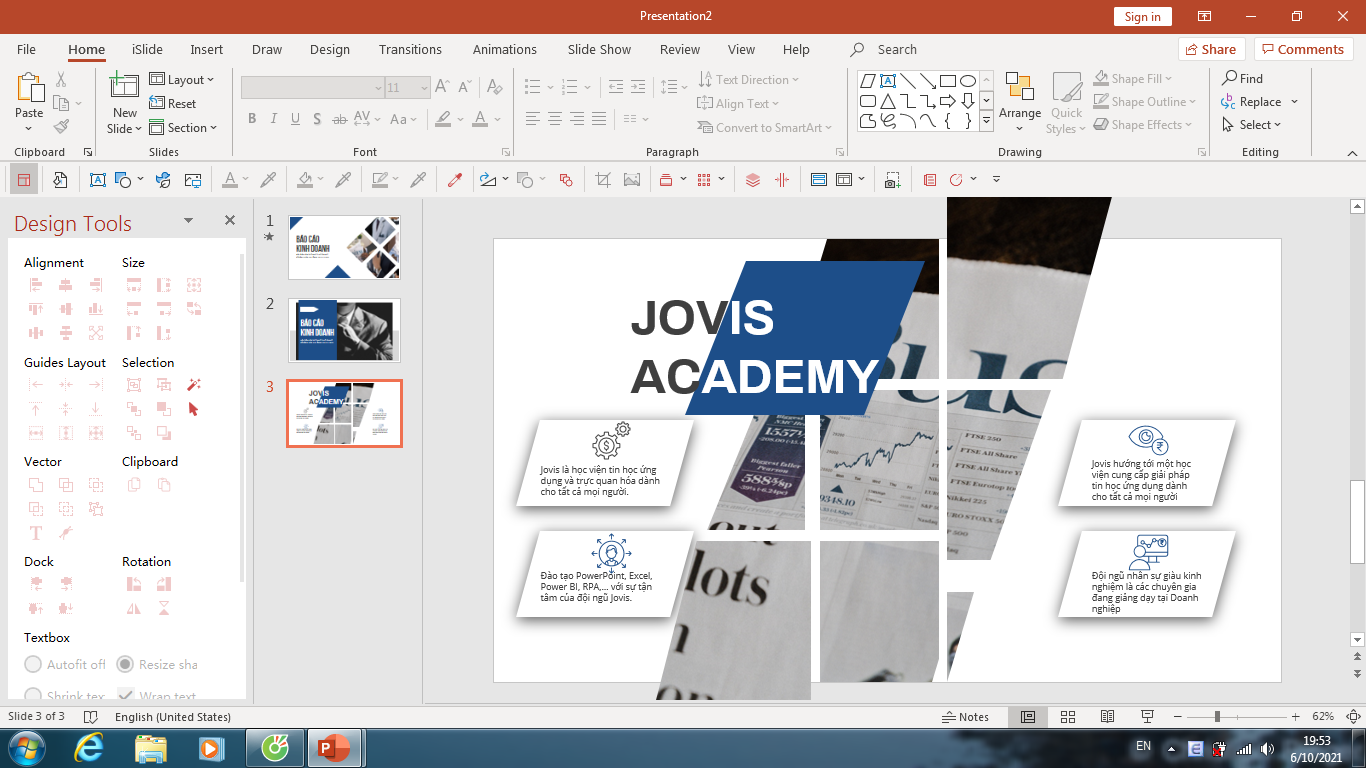Start Slide Show from status bar
Viewport: 1366px width, 768px height.
pyautogui.click(x=1147, y=717)
